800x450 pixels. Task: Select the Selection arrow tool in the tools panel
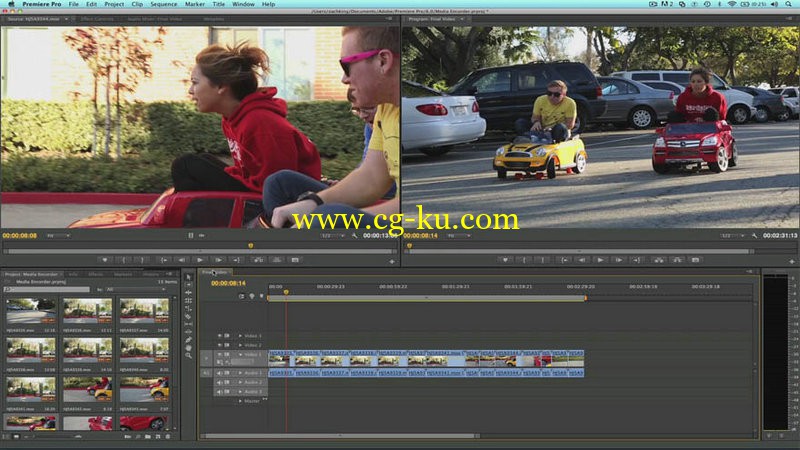[x=188, y=277]
